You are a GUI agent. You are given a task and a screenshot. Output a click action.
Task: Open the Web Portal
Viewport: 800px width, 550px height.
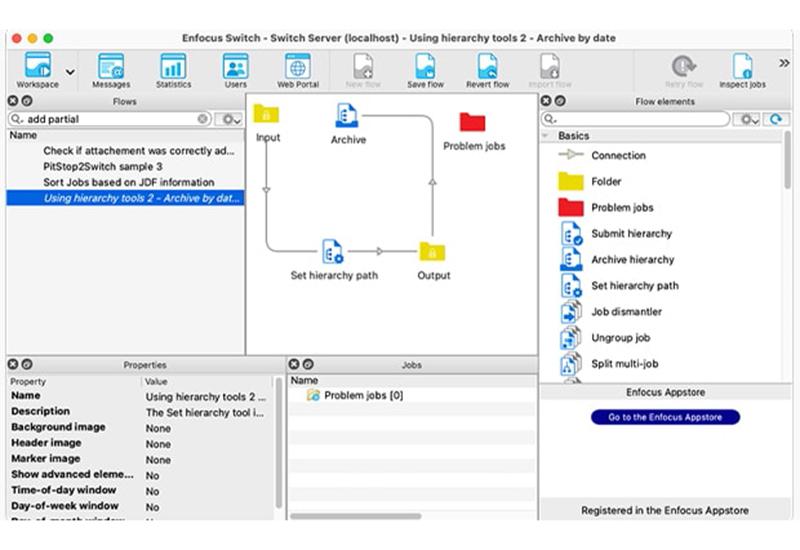pos(297,68)
